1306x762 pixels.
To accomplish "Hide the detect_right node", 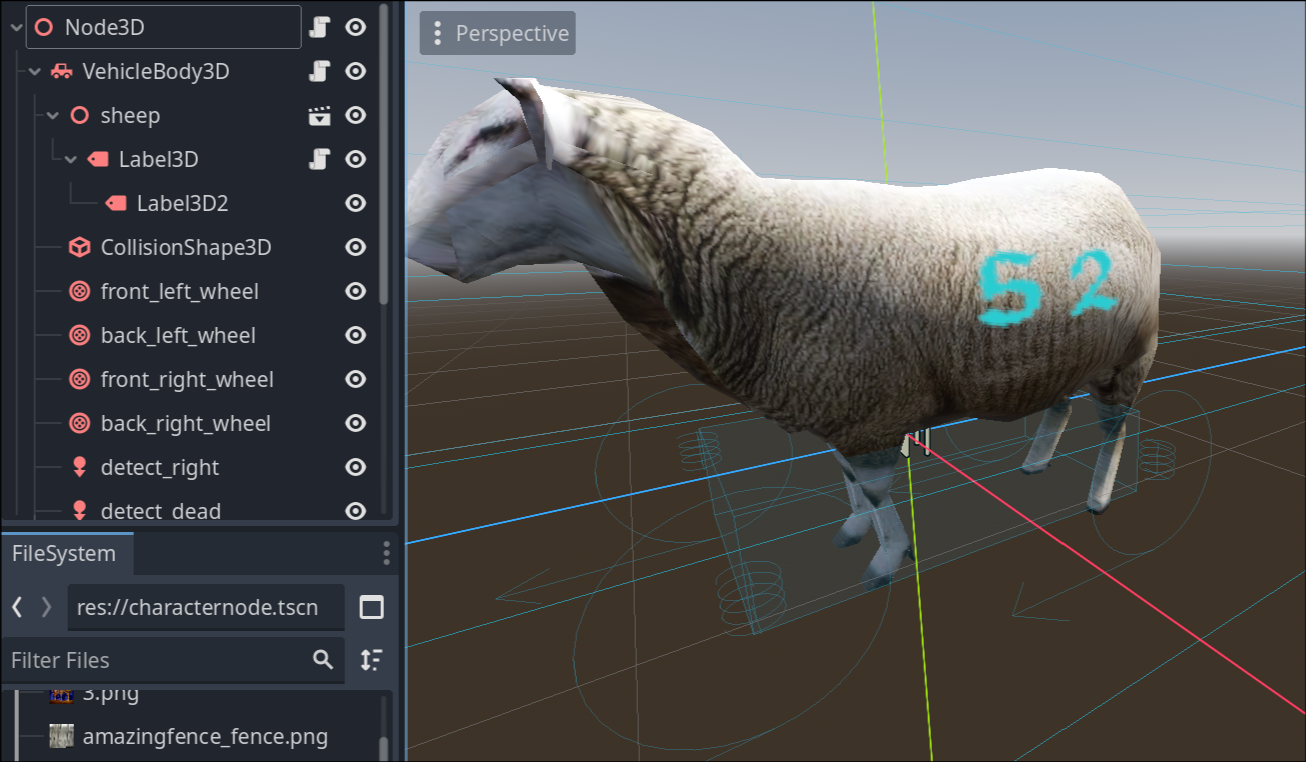I will pyautogui.click(x=355, y=467).
